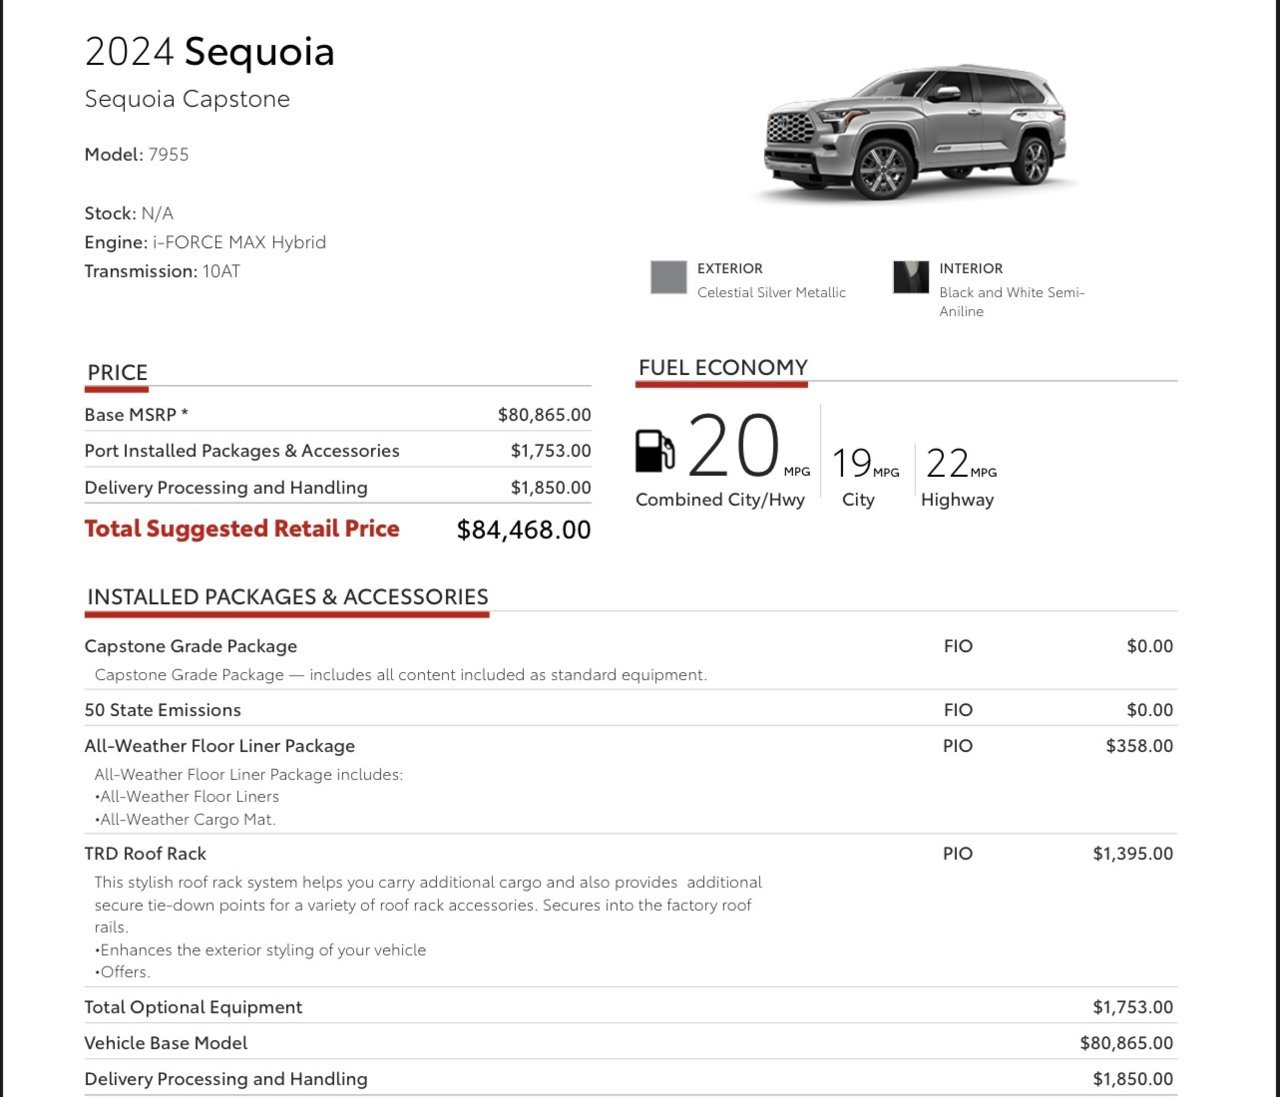The height and width of the screenshot is (1097, 1280).
Task: Click the fuel pump icon
Action: [x=655, y=450]
